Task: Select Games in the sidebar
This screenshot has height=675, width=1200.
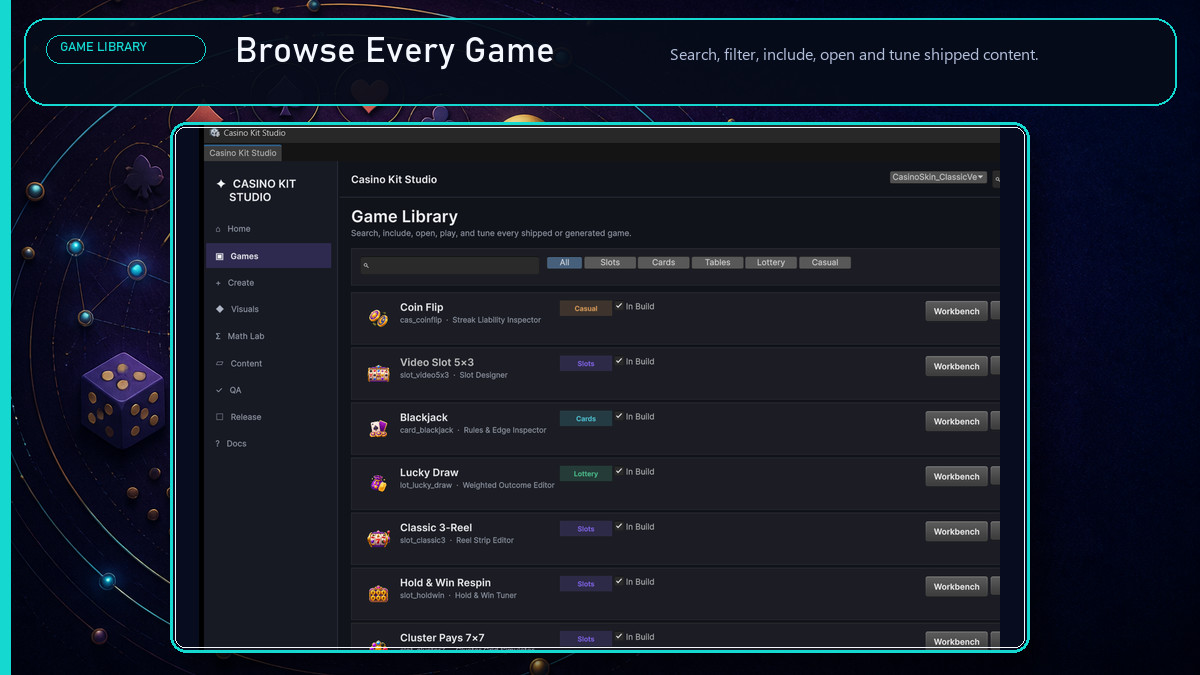Action: (268, 256)
